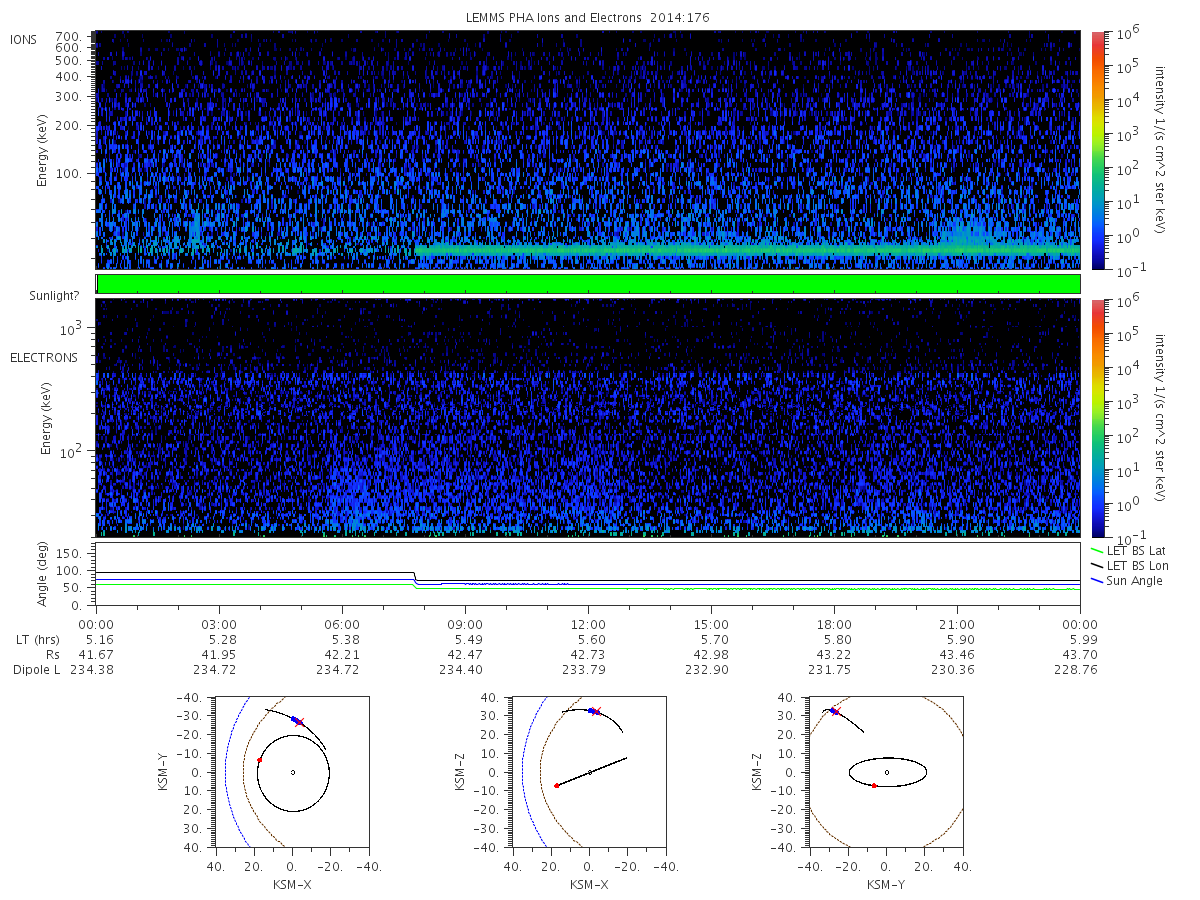This screenshot has width=1200, height=900.
Task: Click the ions Energy (keV) axis label
Action: 42,150
